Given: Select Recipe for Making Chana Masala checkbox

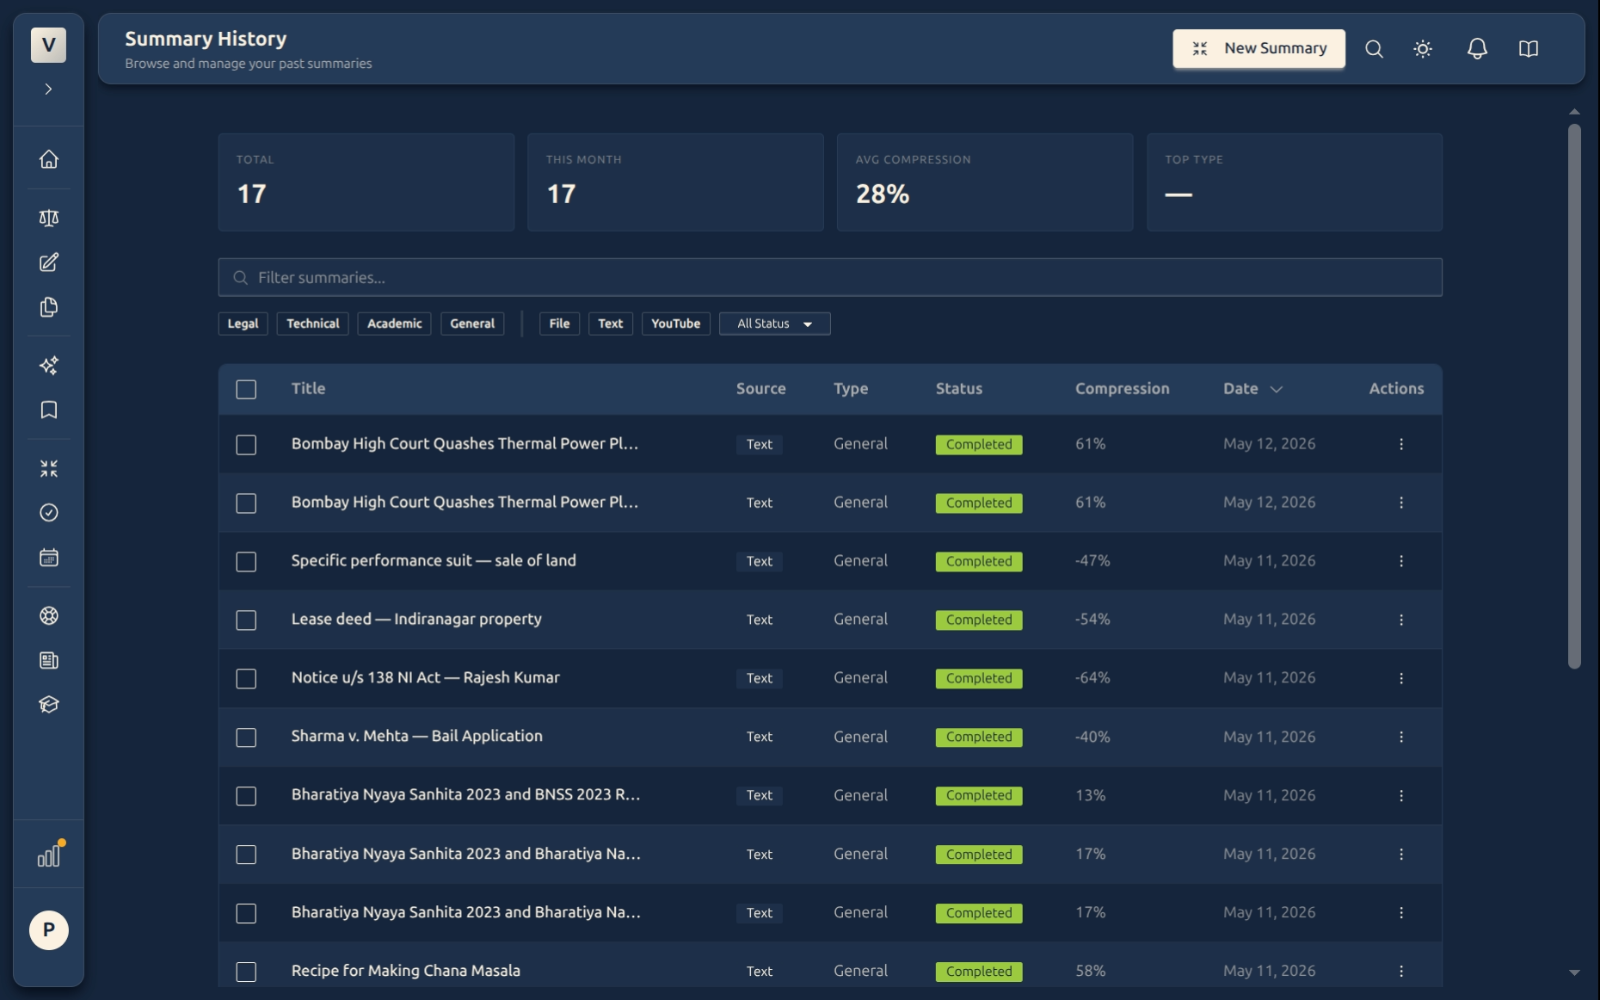Looking at the screenshot, I should tap(246, 971).
